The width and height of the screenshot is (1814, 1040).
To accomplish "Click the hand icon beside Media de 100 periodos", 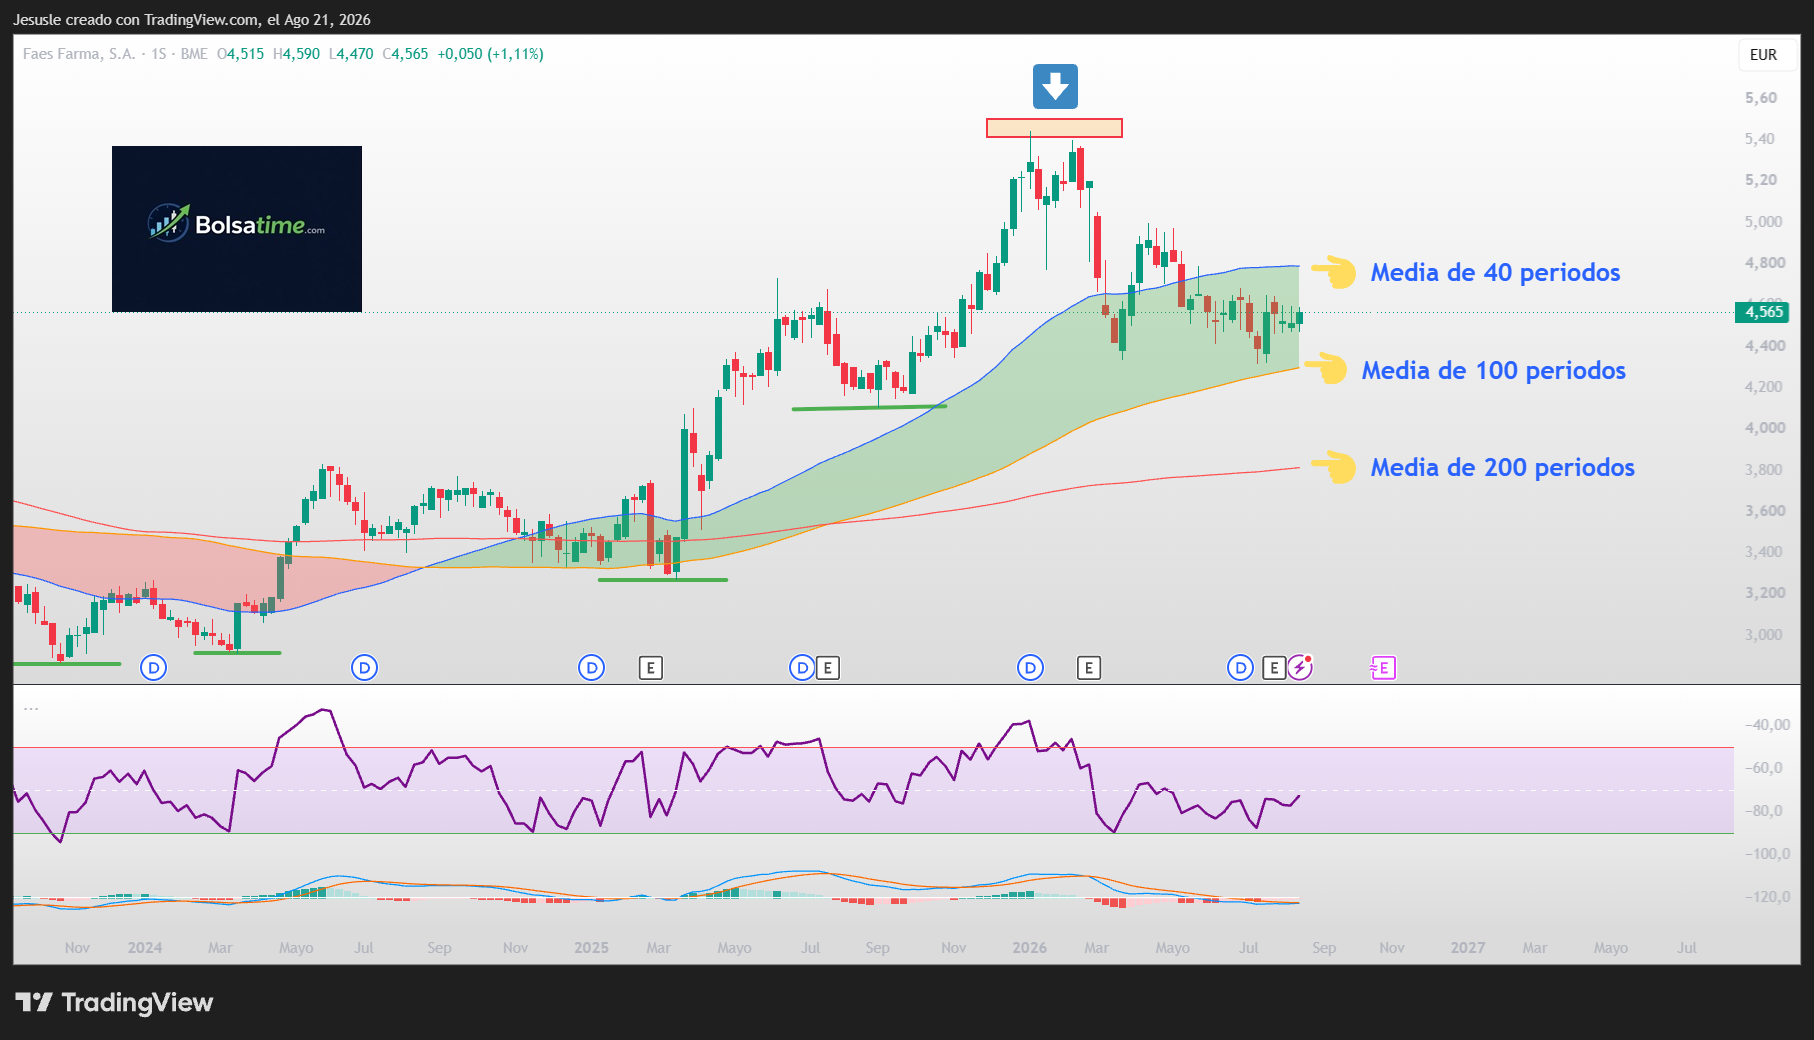I will [1327, 368].
